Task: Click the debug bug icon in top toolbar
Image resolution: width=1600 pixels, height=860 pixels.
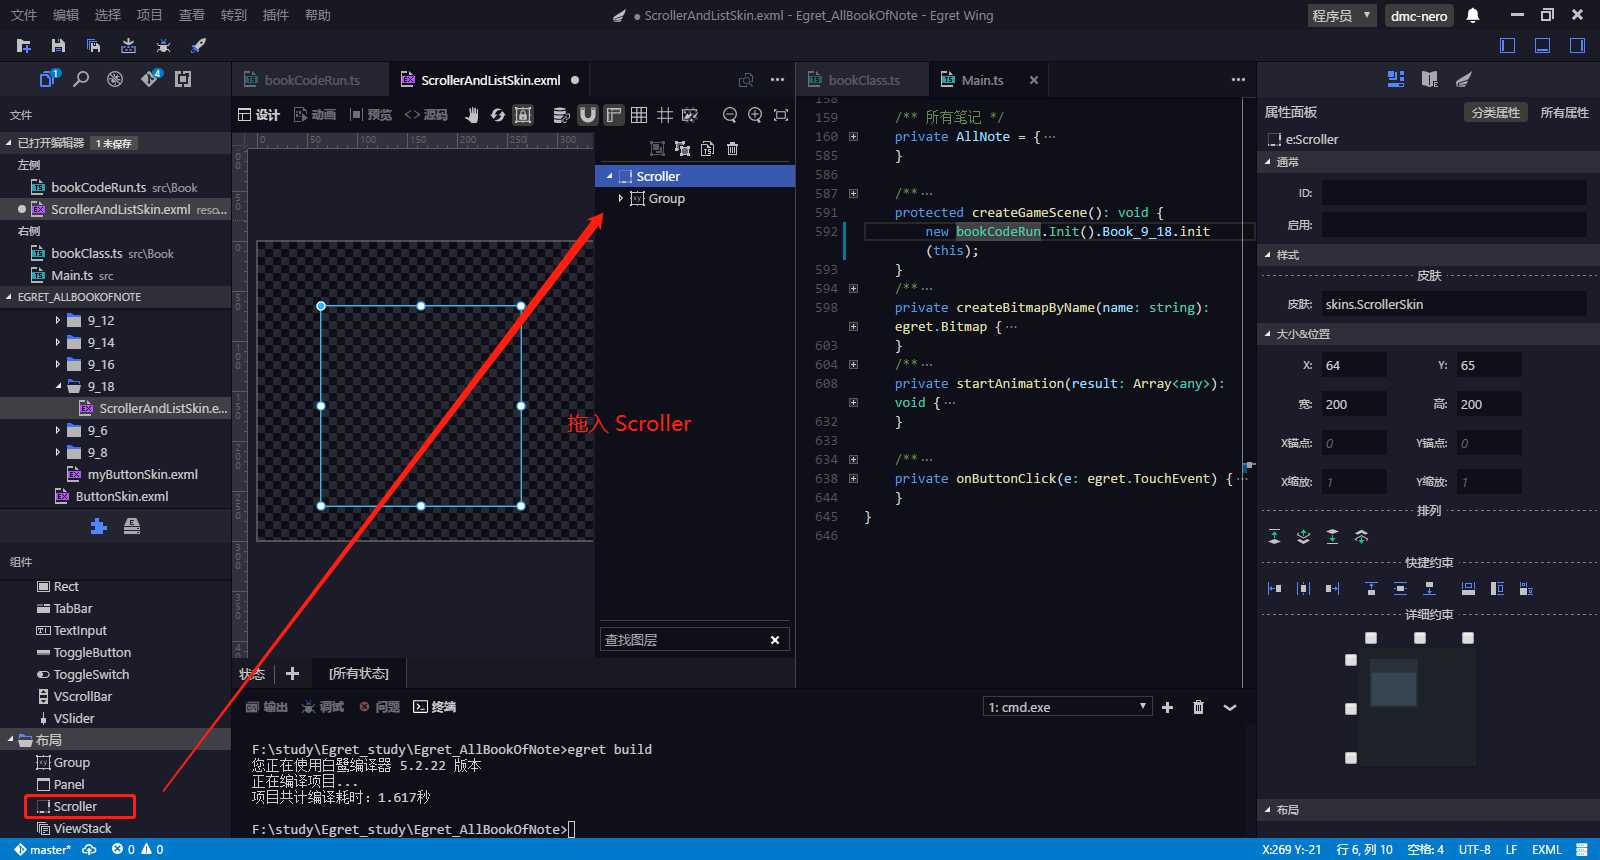Action: tap(163, 46)
